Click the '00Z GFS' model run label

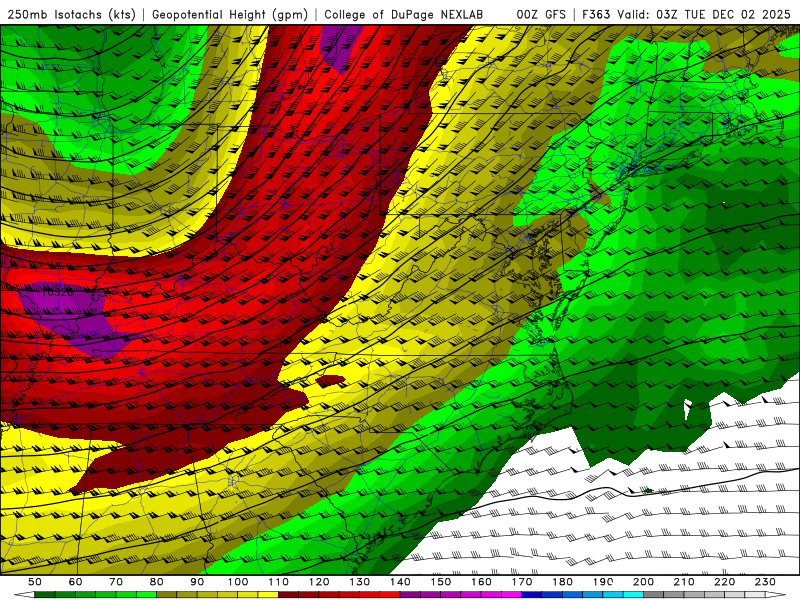[x=541, y=14]
